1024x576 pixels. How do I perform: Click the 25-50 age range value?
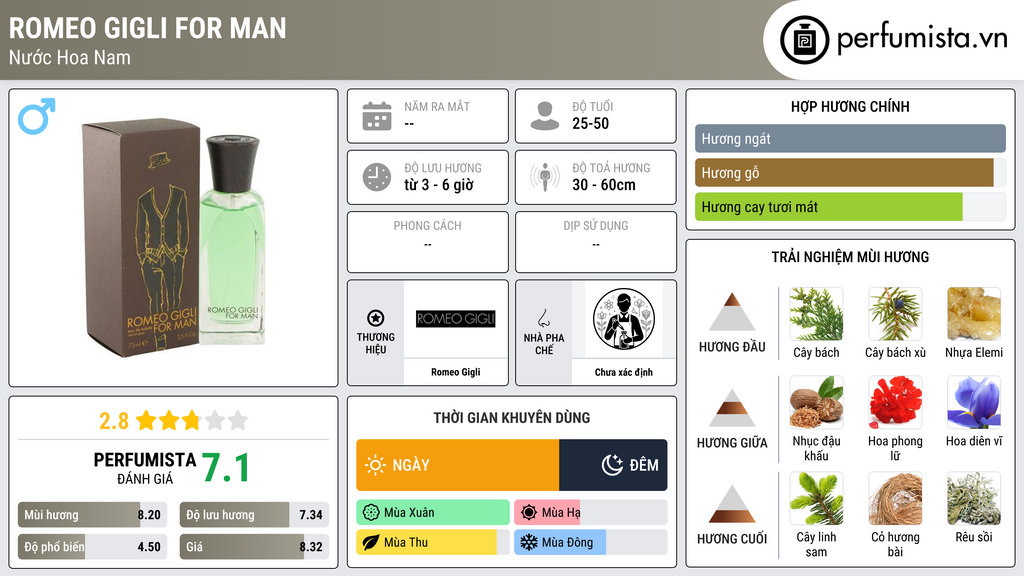tap(590, 123)
